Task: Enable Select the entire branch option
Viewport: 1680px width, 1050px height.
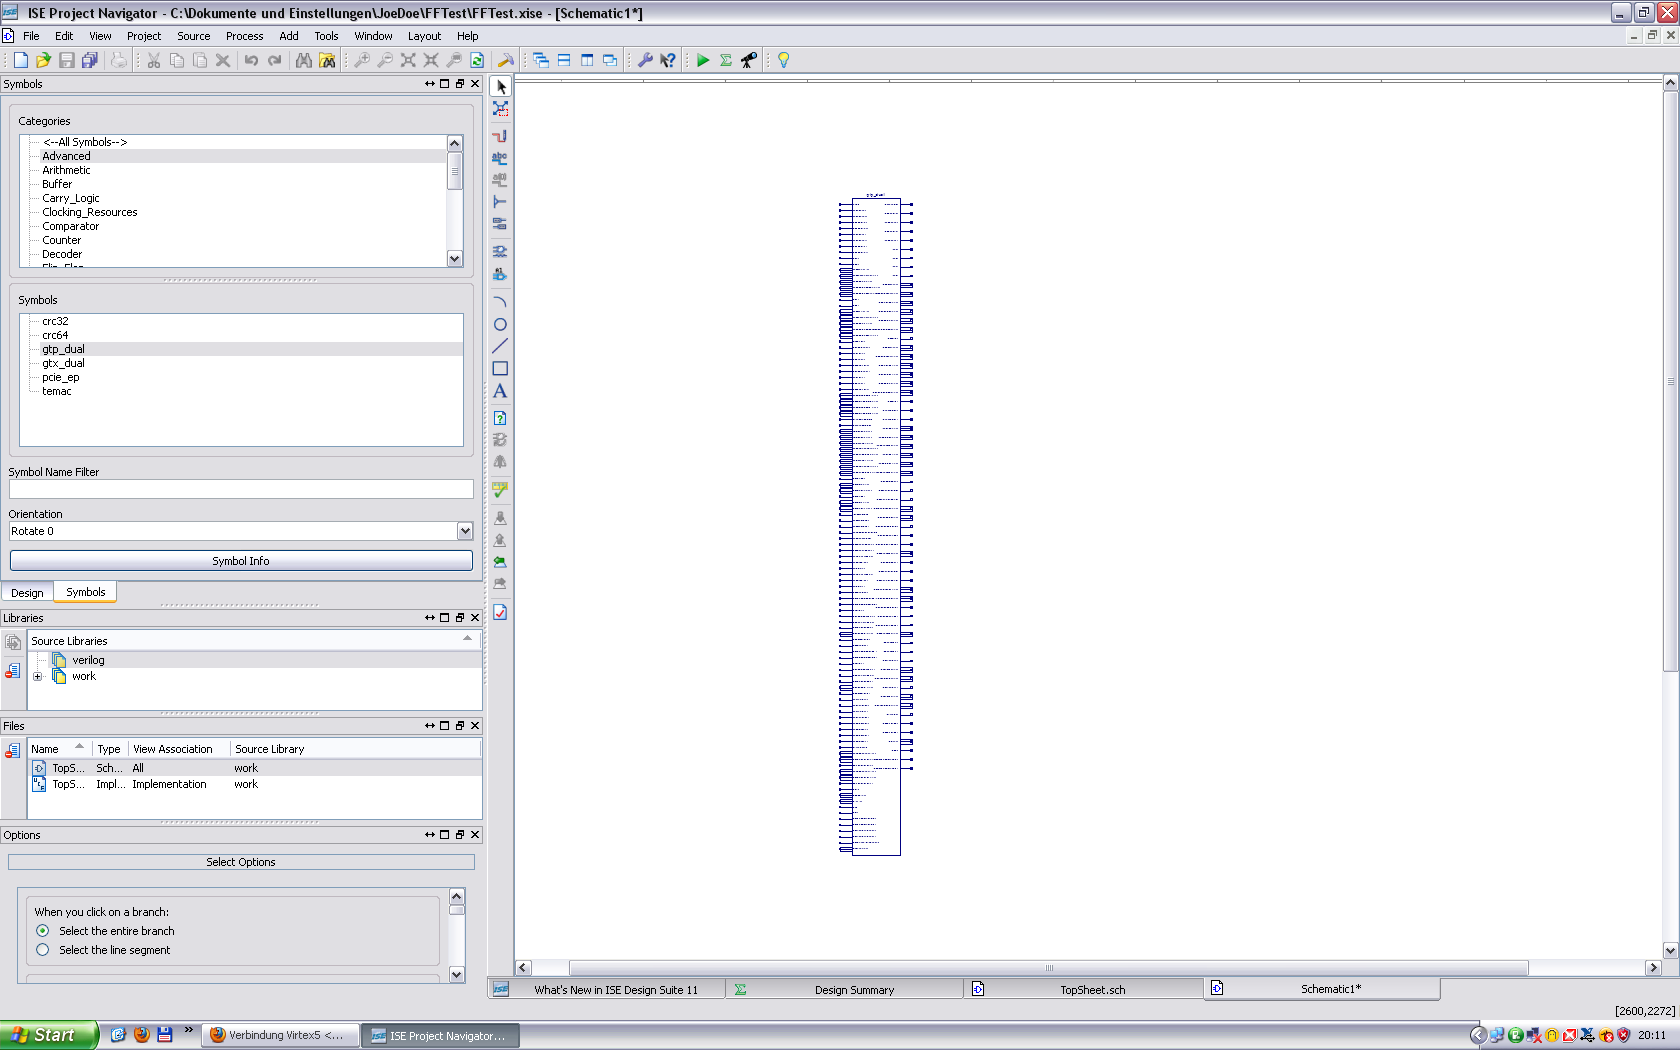Action: [x=43, y=931]
